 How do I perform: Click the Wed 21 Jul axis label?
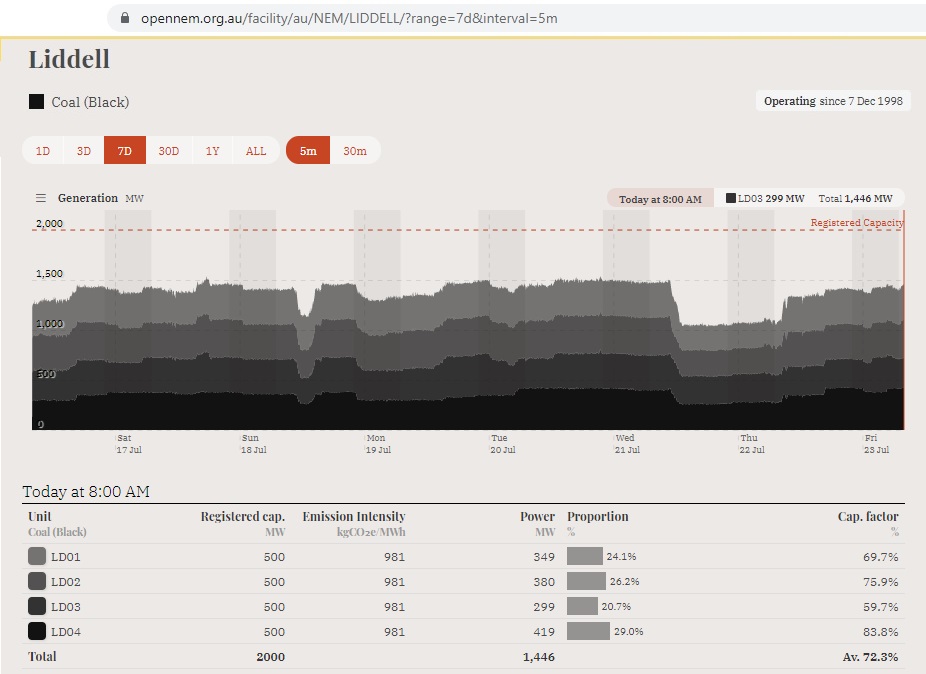pos(627,444)
